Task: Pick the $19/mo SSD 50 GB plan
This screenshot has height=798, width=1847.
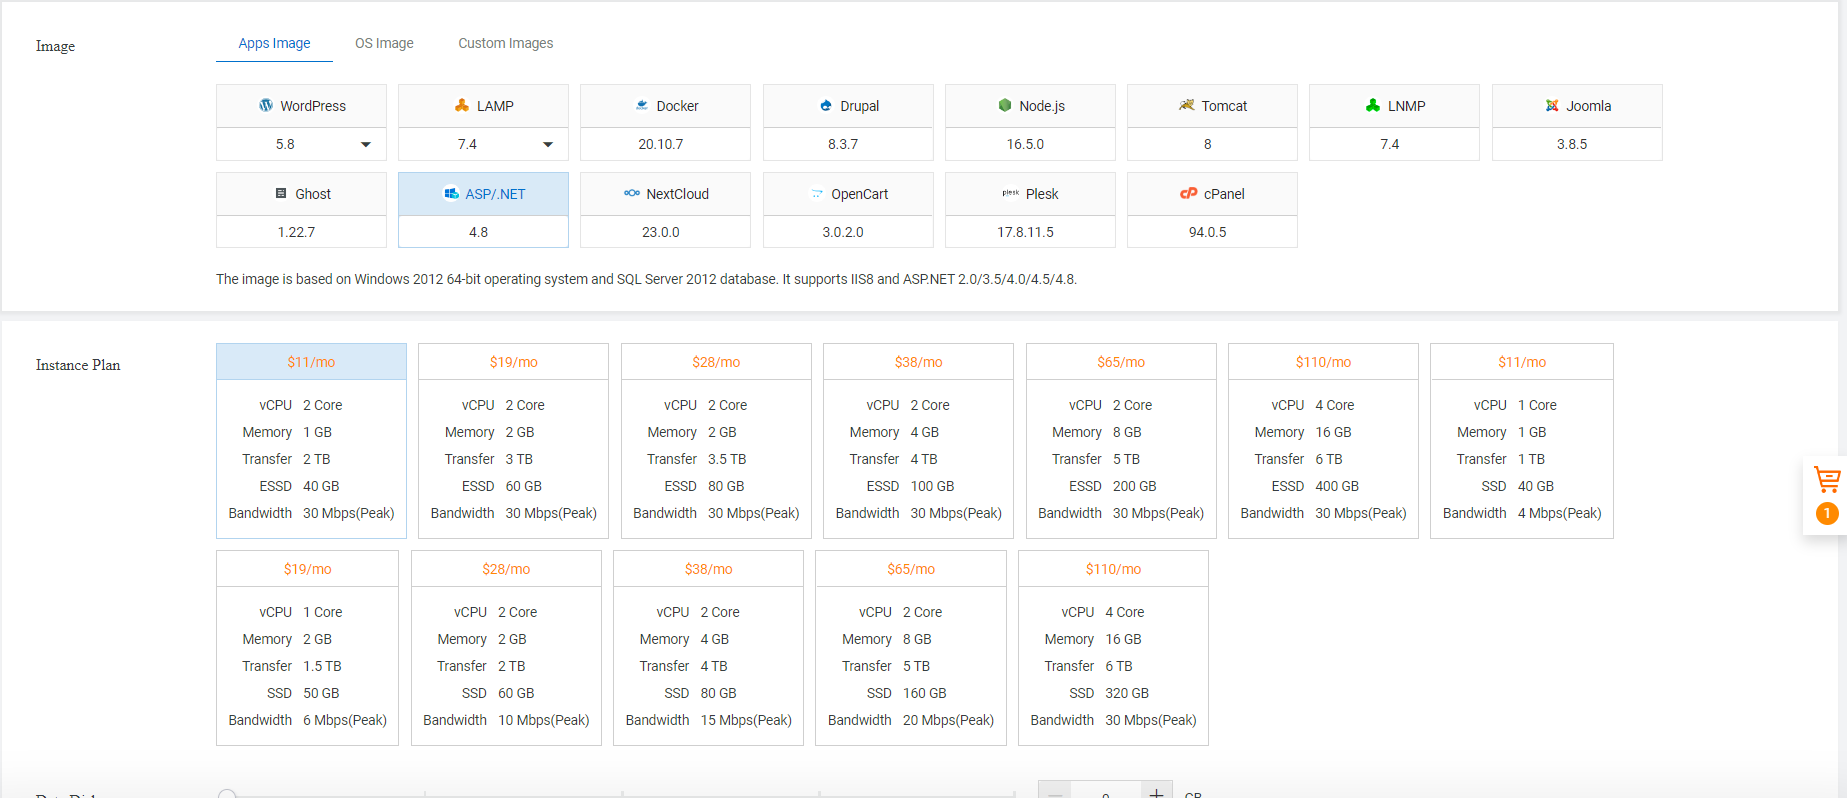Action: (x=307, y=648)
